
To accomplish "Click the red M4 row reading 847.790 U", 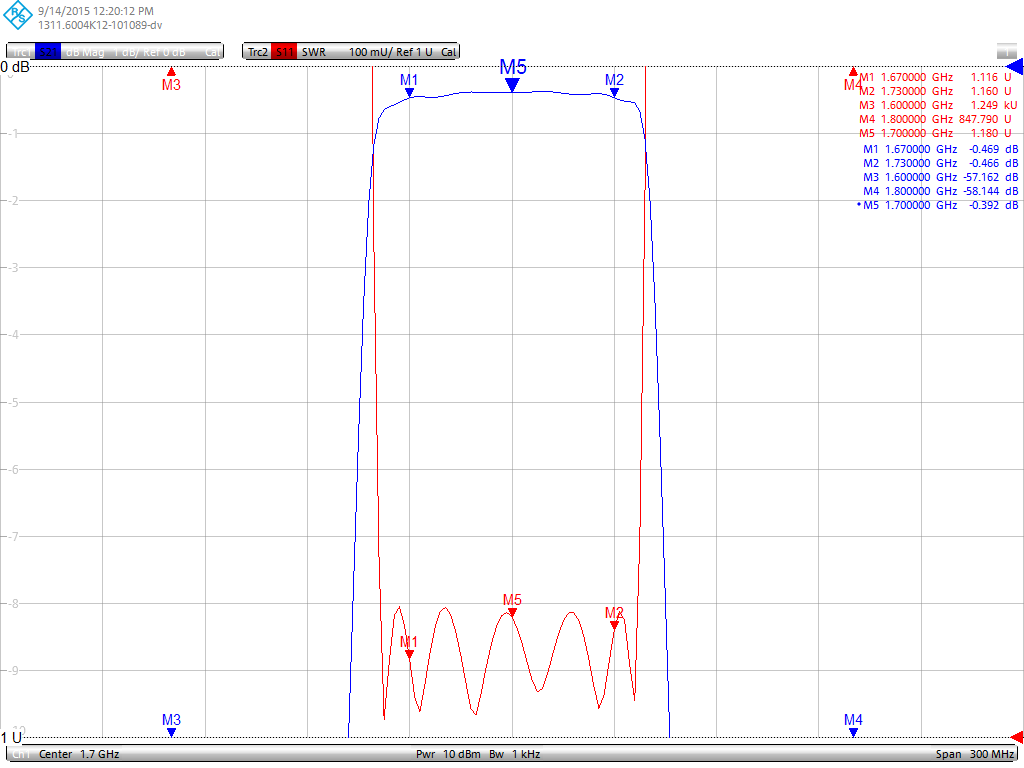I will click(935, 120).
